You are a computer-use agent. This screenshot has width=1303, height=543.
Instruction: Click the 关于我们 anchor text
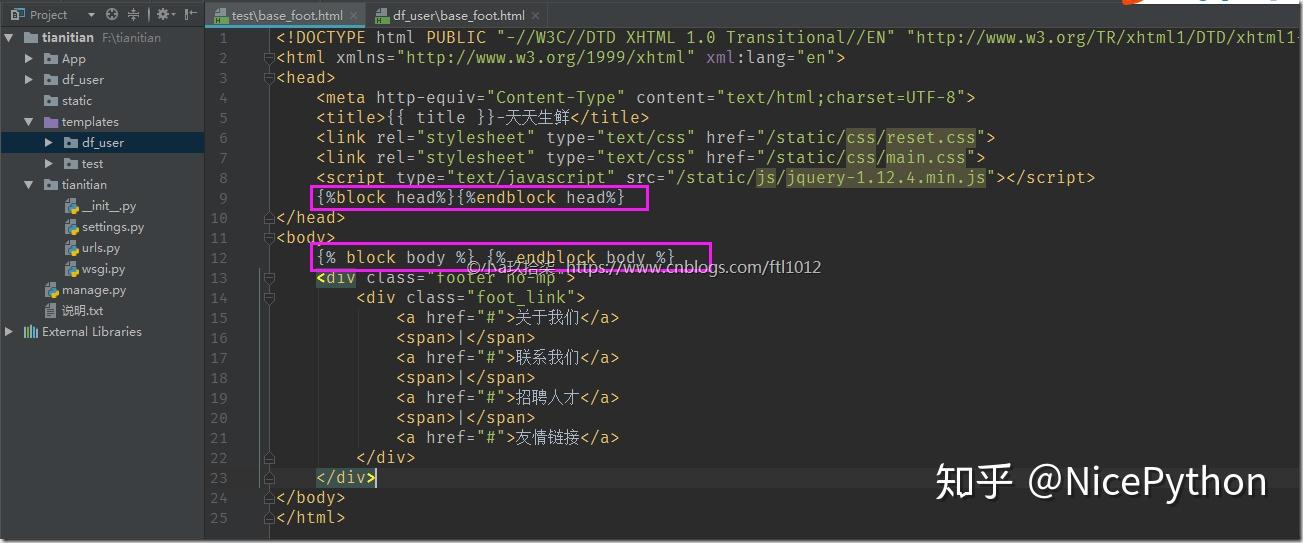[x=548, y=318]
